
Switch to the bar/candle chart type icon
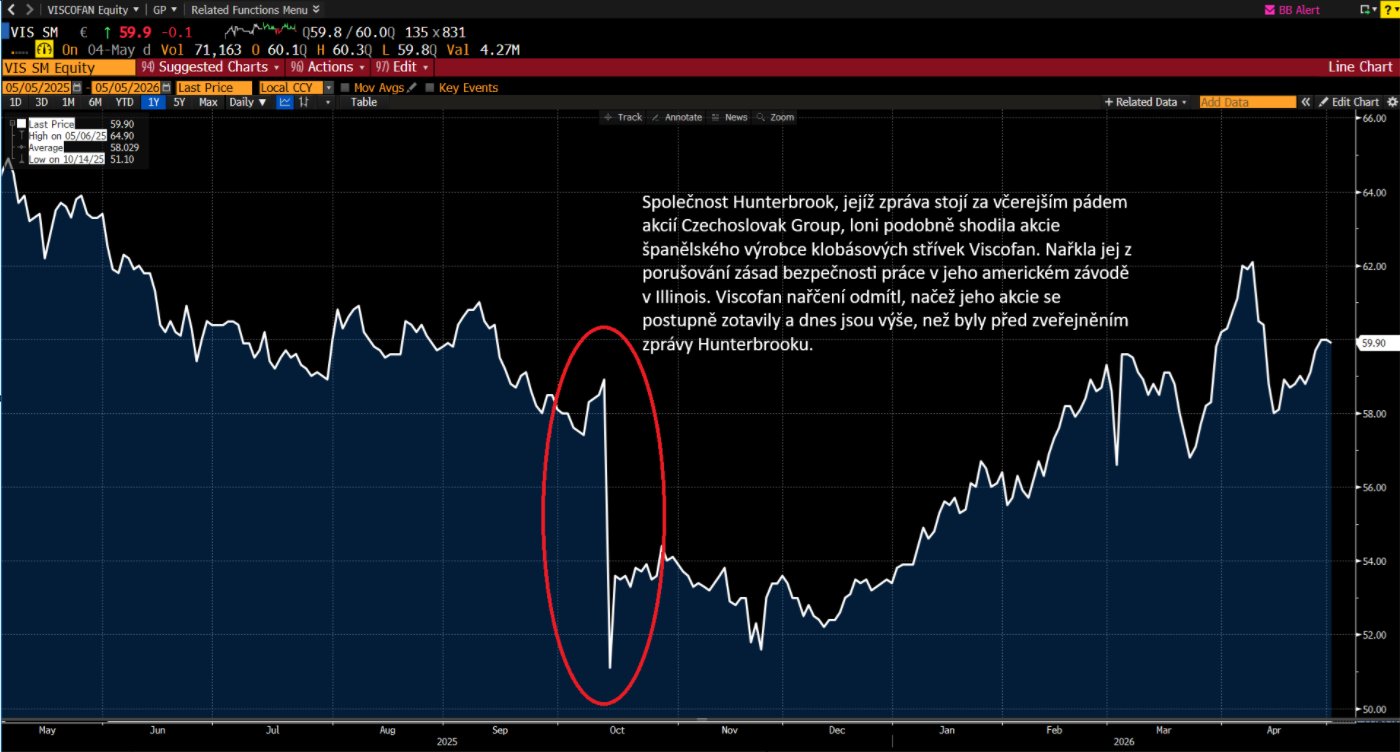point(306,102)
